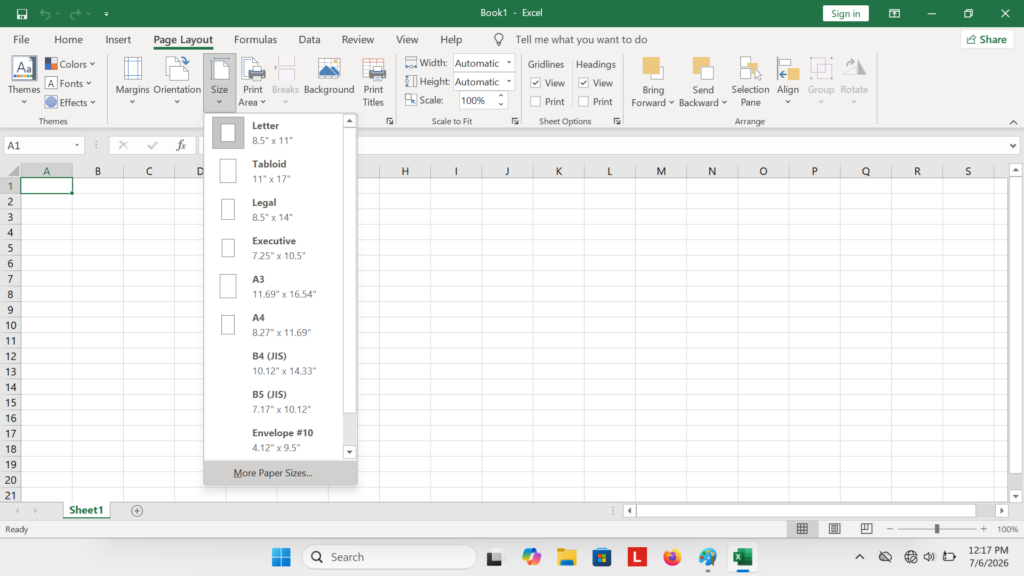
Task: Open Customize Quick Access Toolbar dropdown
Action: pyautogui.click(x=106, y=14)
